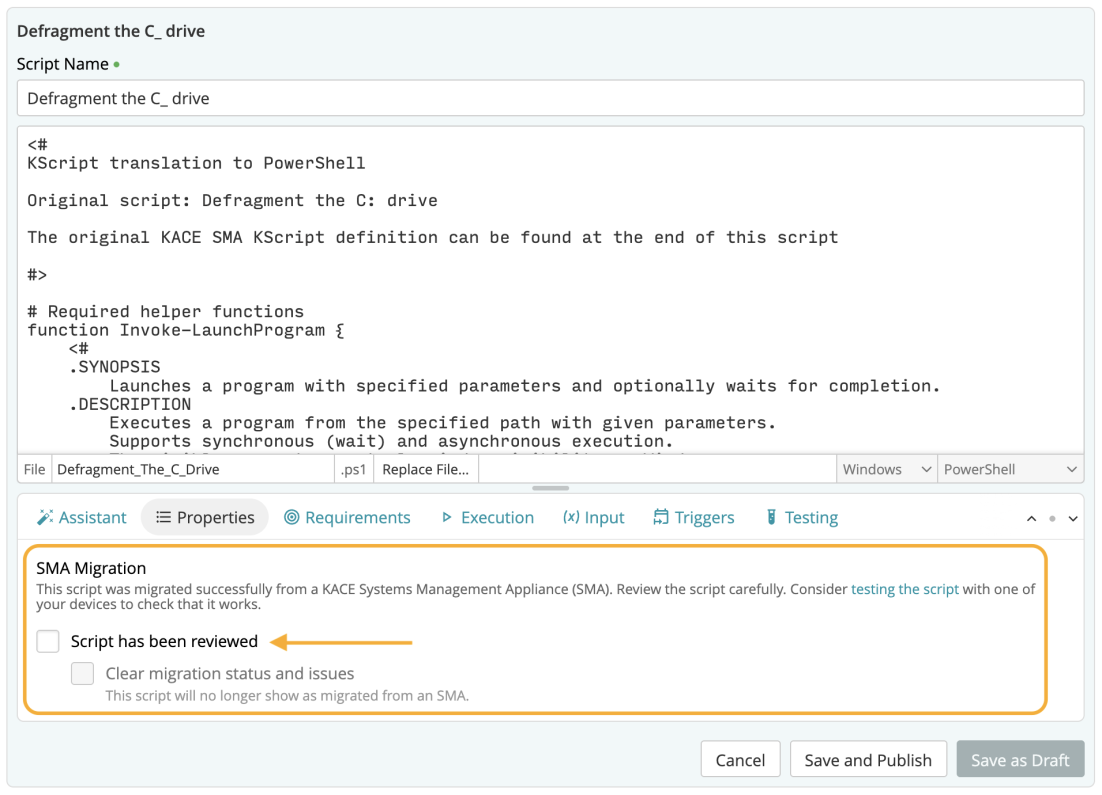Expand the panel using the down chevron
This screenshot has width=1102, height=795.
(1073, 519)
